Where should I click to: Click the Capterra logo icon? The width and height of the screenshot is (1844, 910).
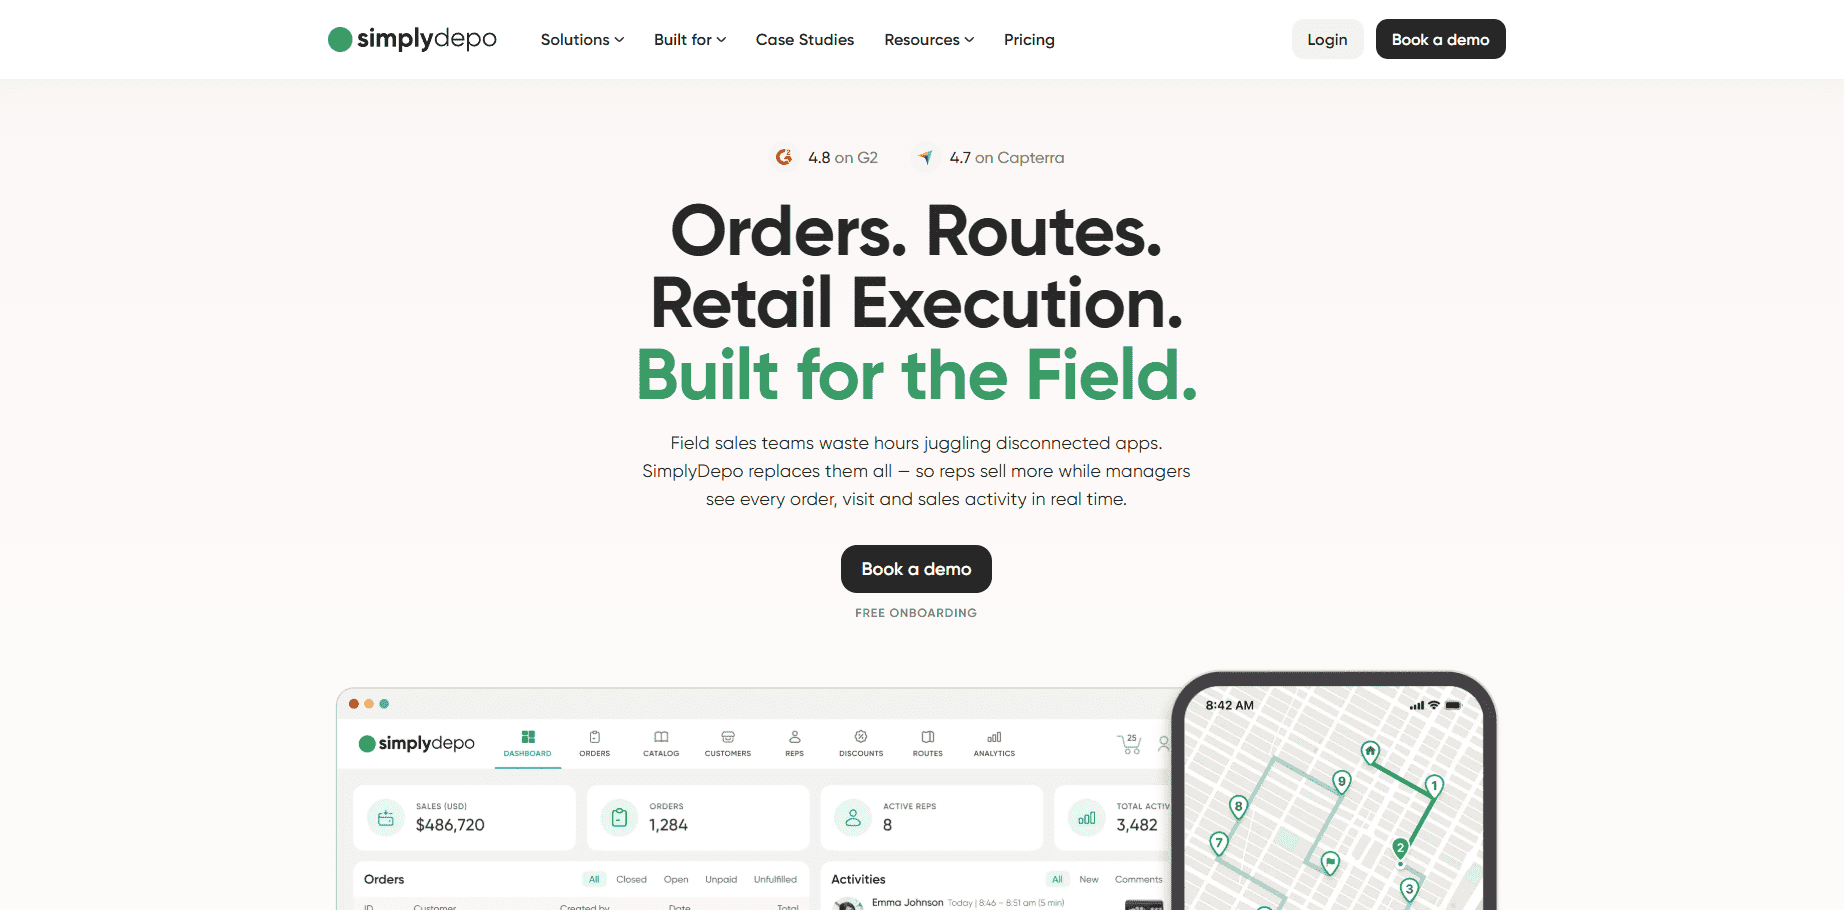click(926, 157)
